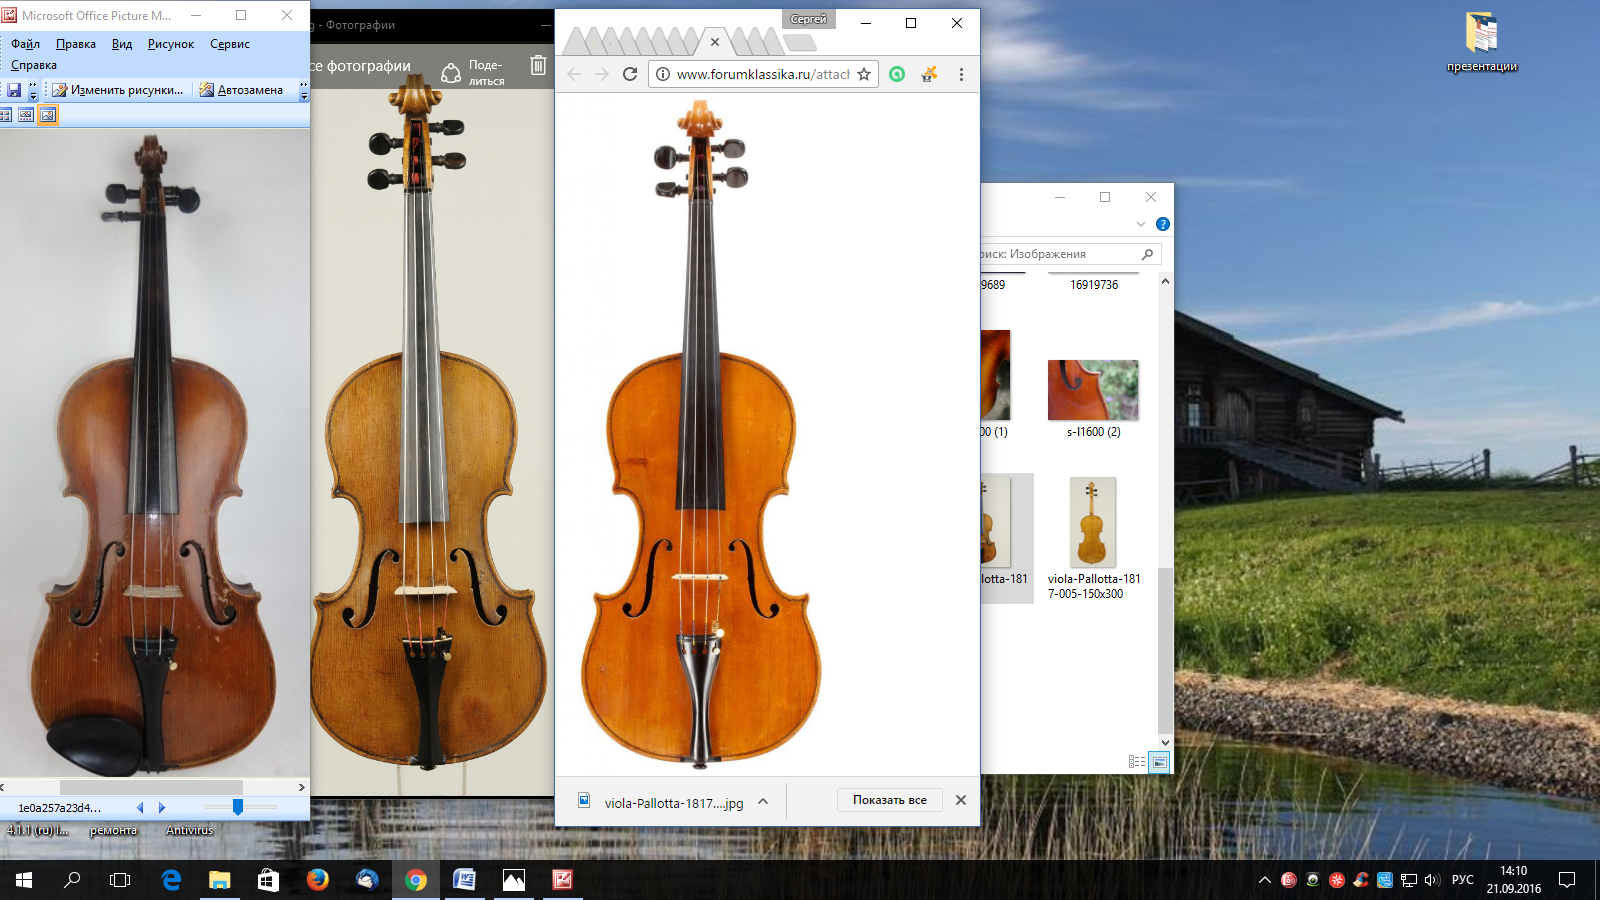Expand the Explorer ribbon chevron
Screen dimensions: 1600x900
tap(1141, 224)
